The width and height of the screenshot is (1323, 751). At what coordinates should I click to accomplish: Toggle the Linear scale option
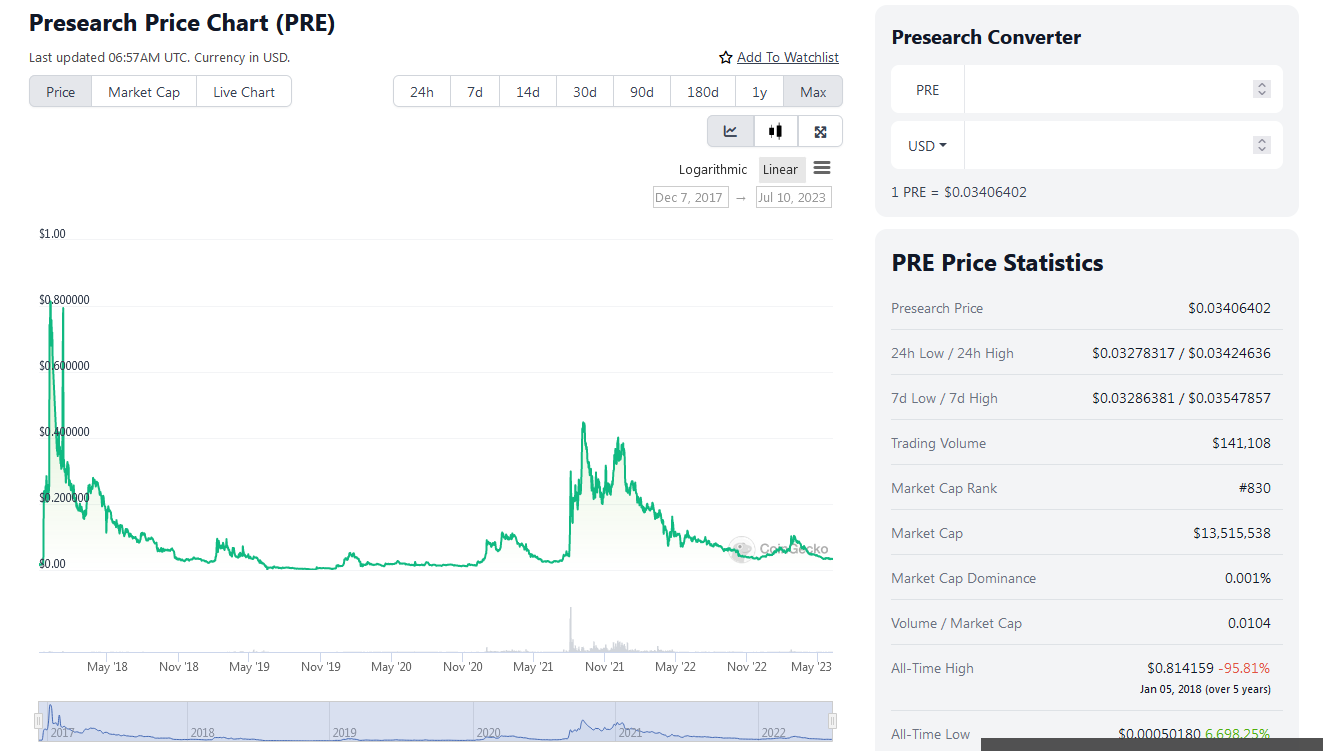(x=781, y=169)
